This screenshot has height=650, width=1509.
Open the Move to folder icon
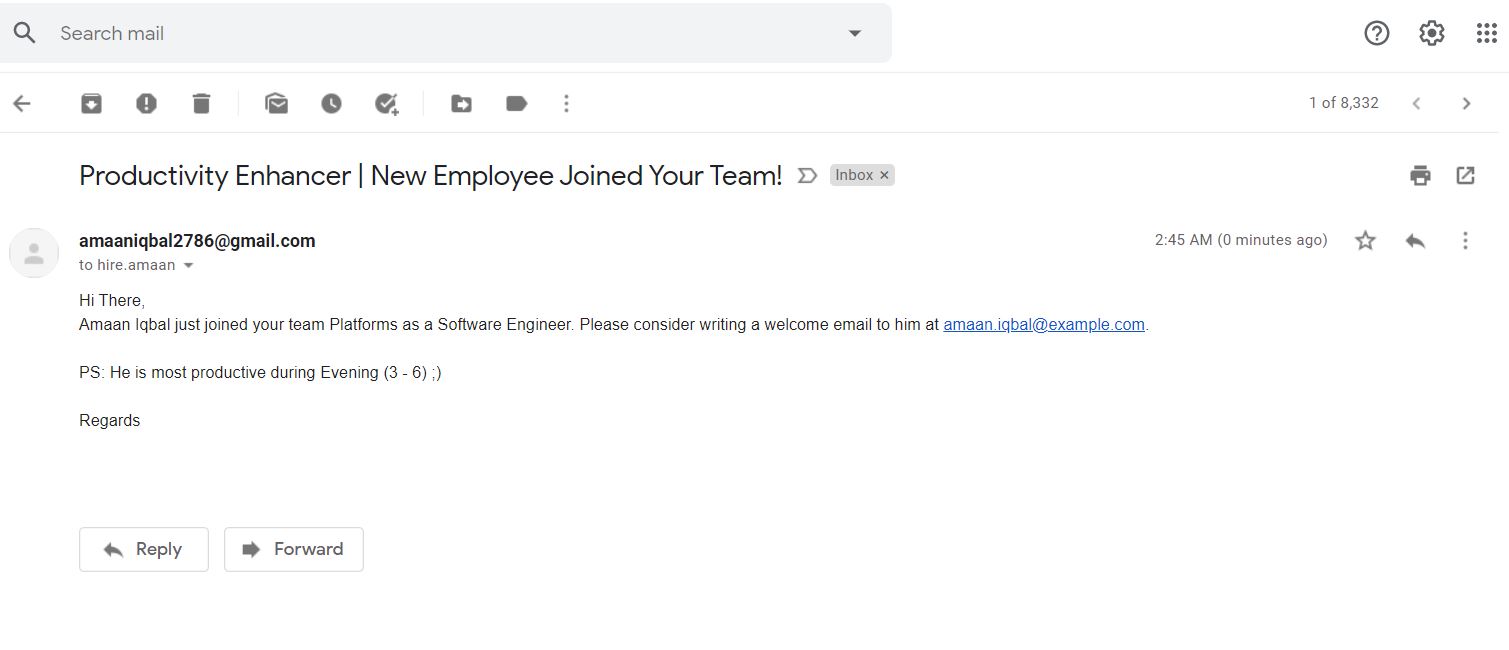click(461, 103)
